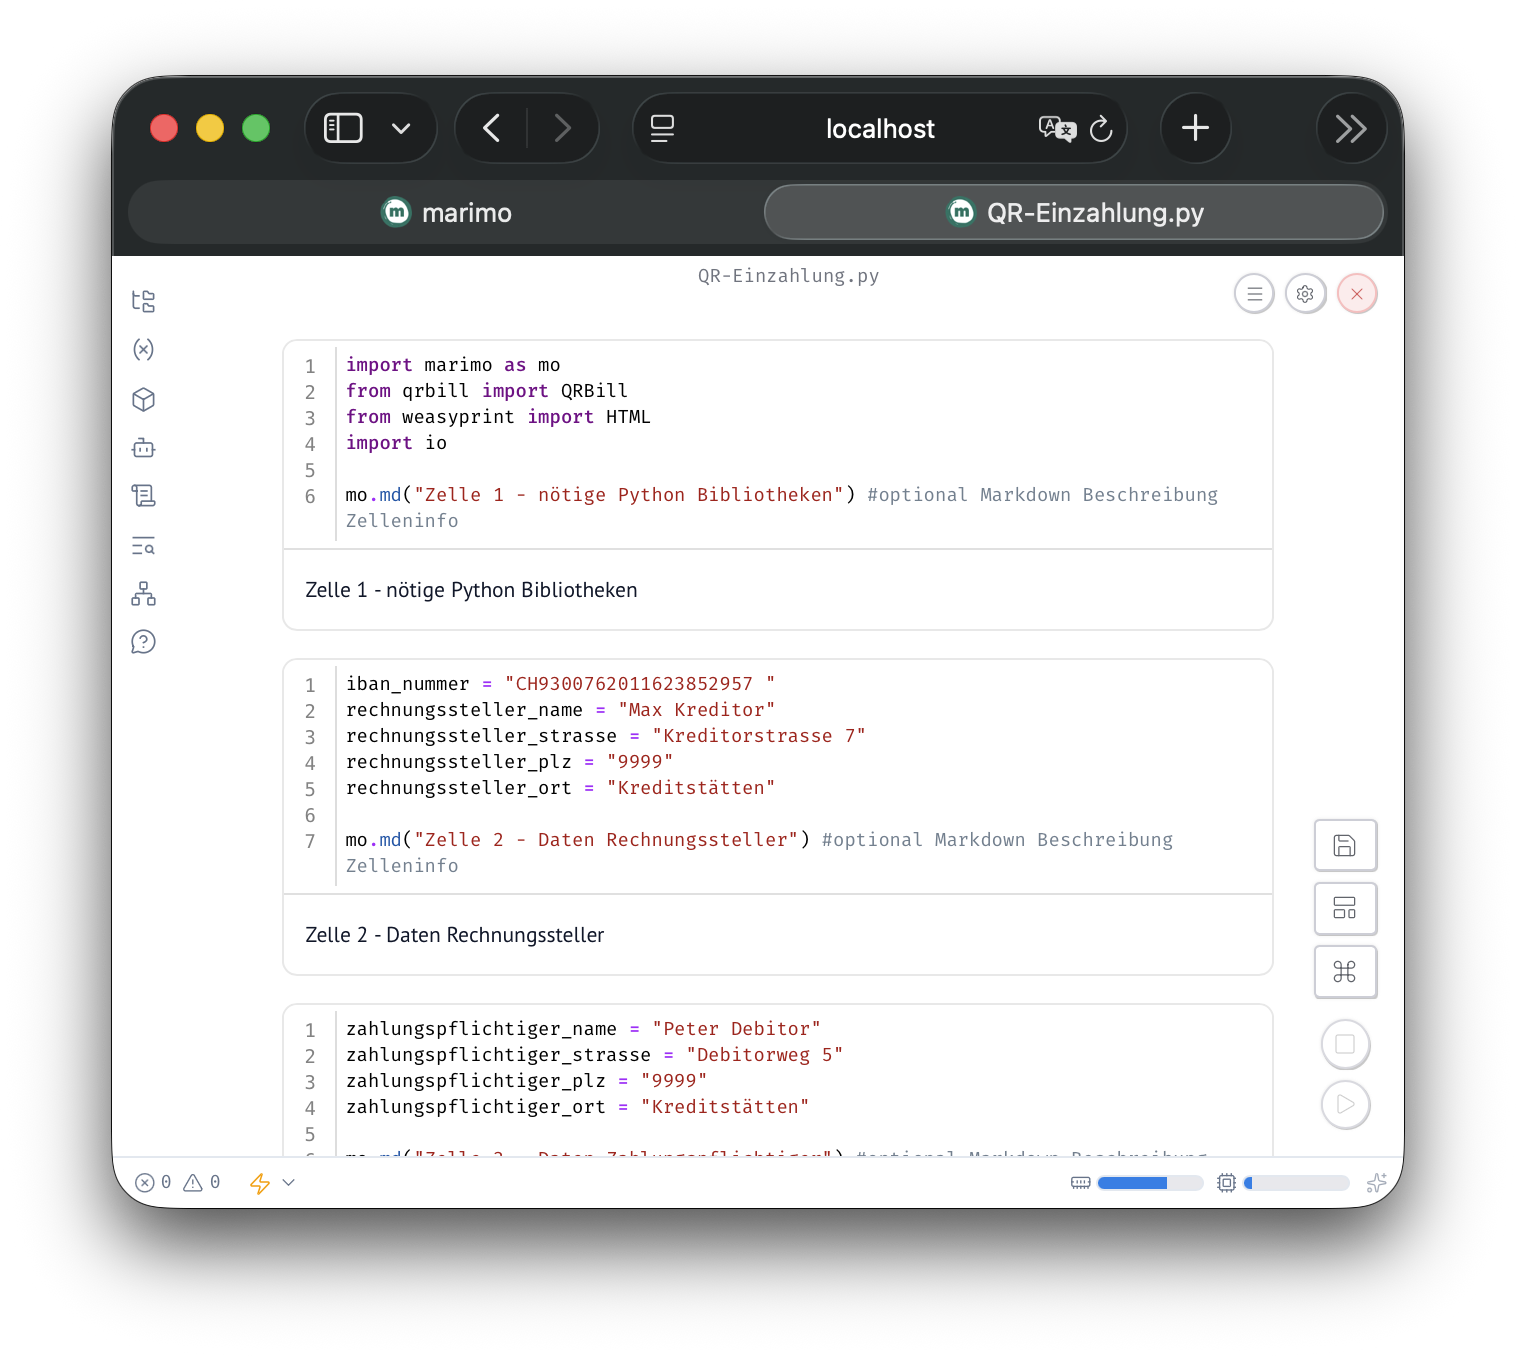Reload the page
Viewport: 1516px width, 1356px height.
(x=1101, y=128)
